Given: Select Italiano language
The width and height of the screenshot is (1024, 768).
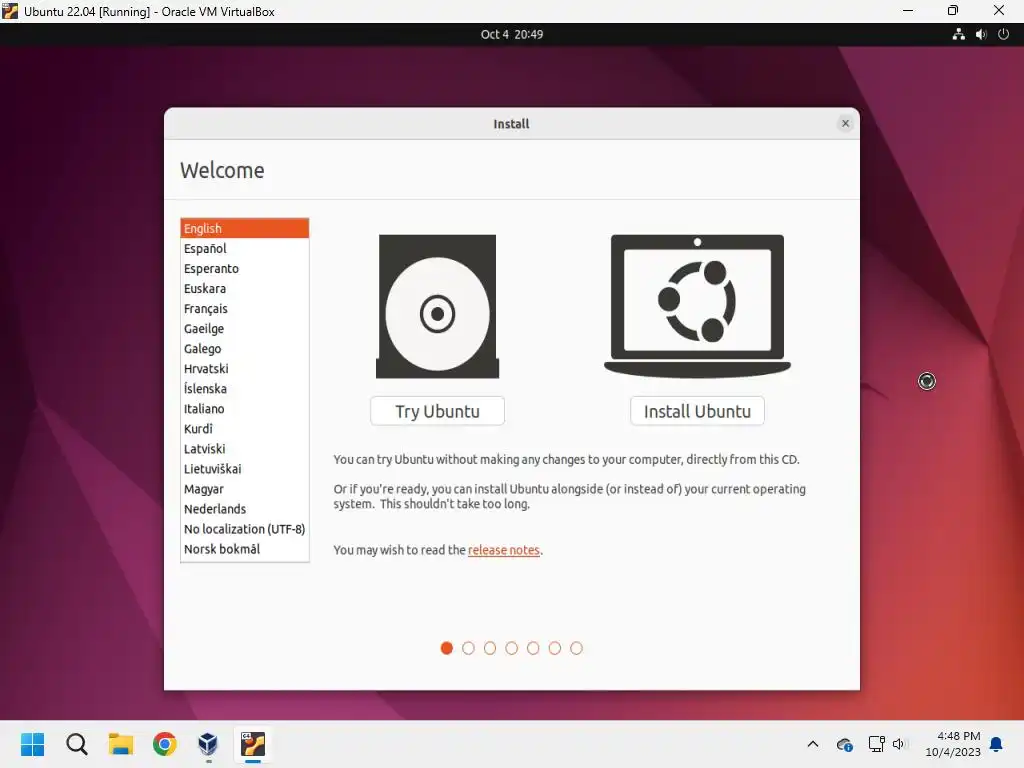Looking at the screenshot, I should click(x=244, y=409).
